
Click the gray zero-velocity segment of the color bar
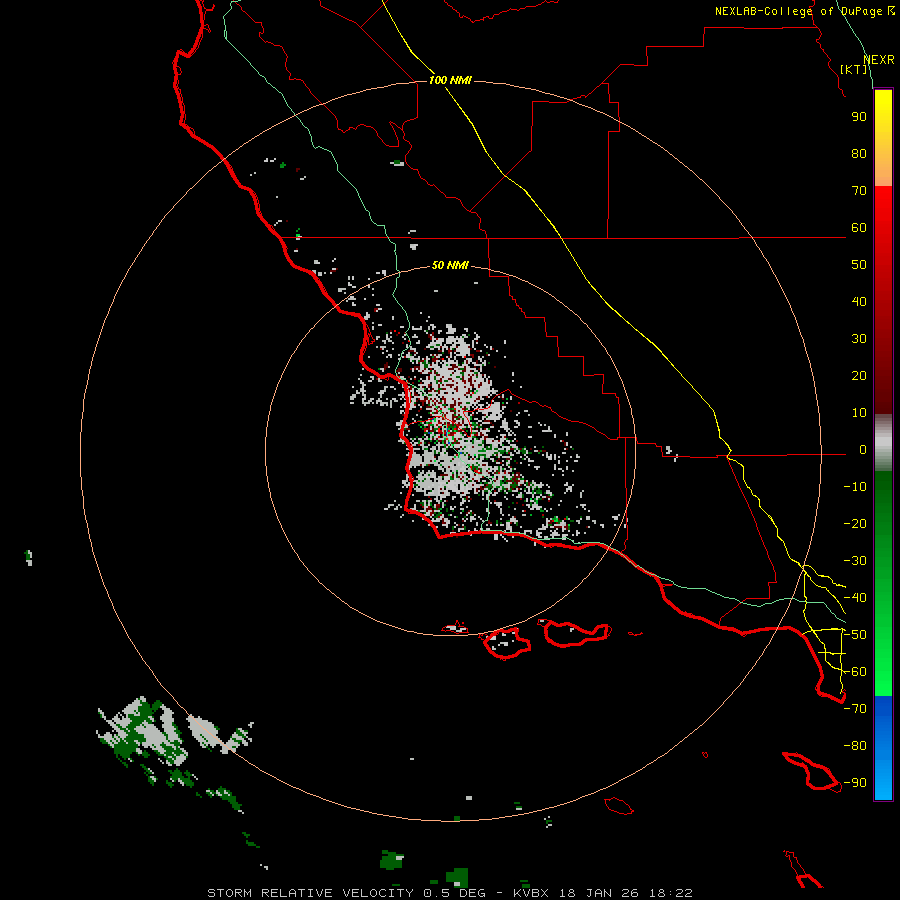(x=883, y=443)
